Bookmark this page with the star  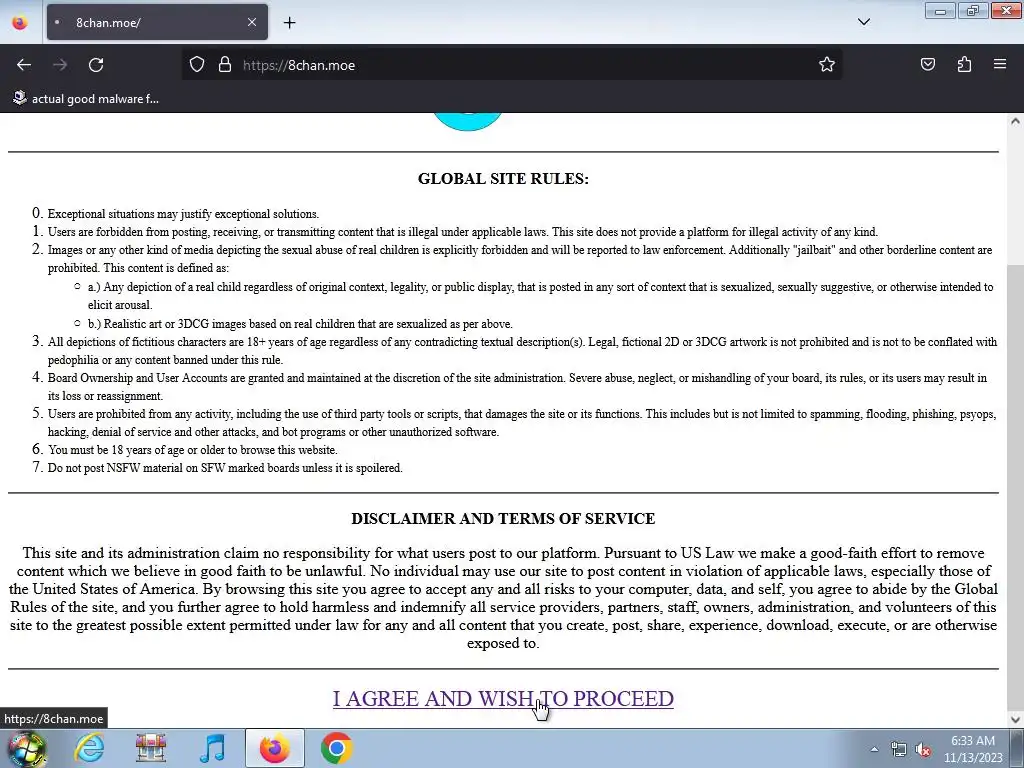coord(827,65)
